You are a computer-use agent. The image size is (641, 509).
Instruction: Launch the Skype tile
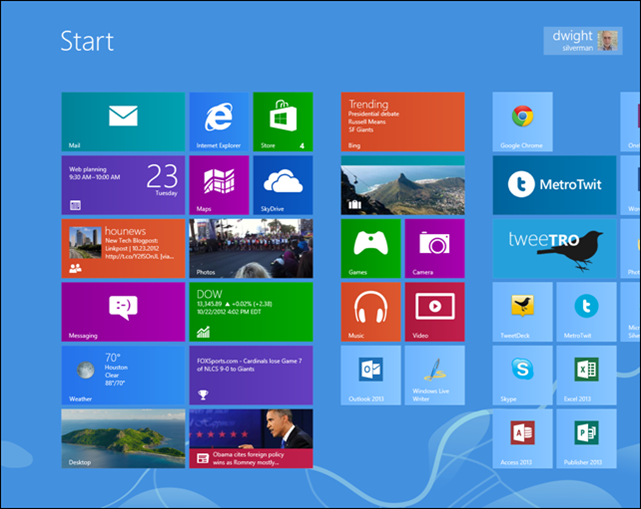pos(522,375)
